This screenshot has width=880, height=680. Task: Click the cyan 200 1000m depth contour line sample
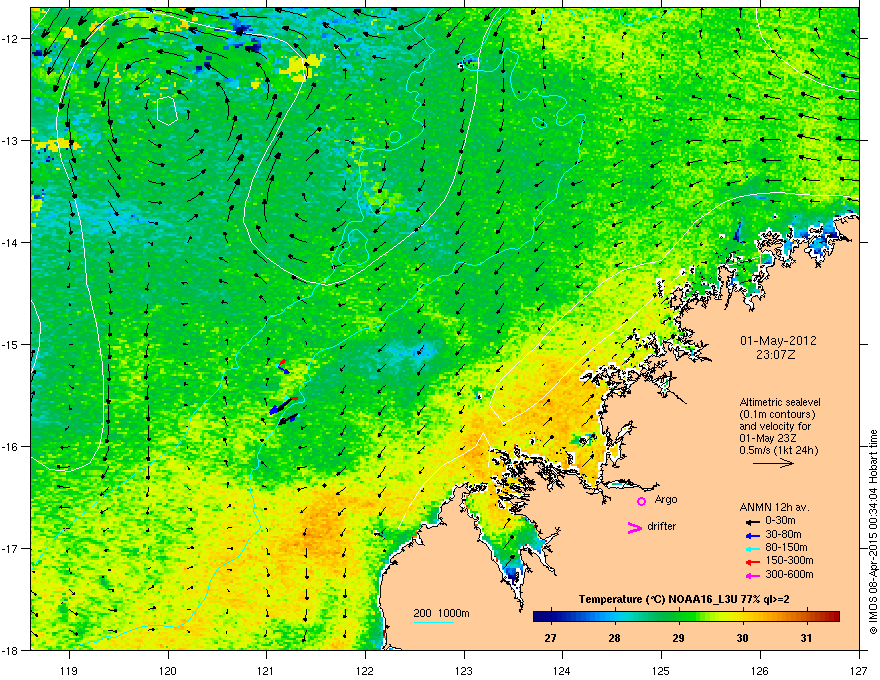[434, 622]
